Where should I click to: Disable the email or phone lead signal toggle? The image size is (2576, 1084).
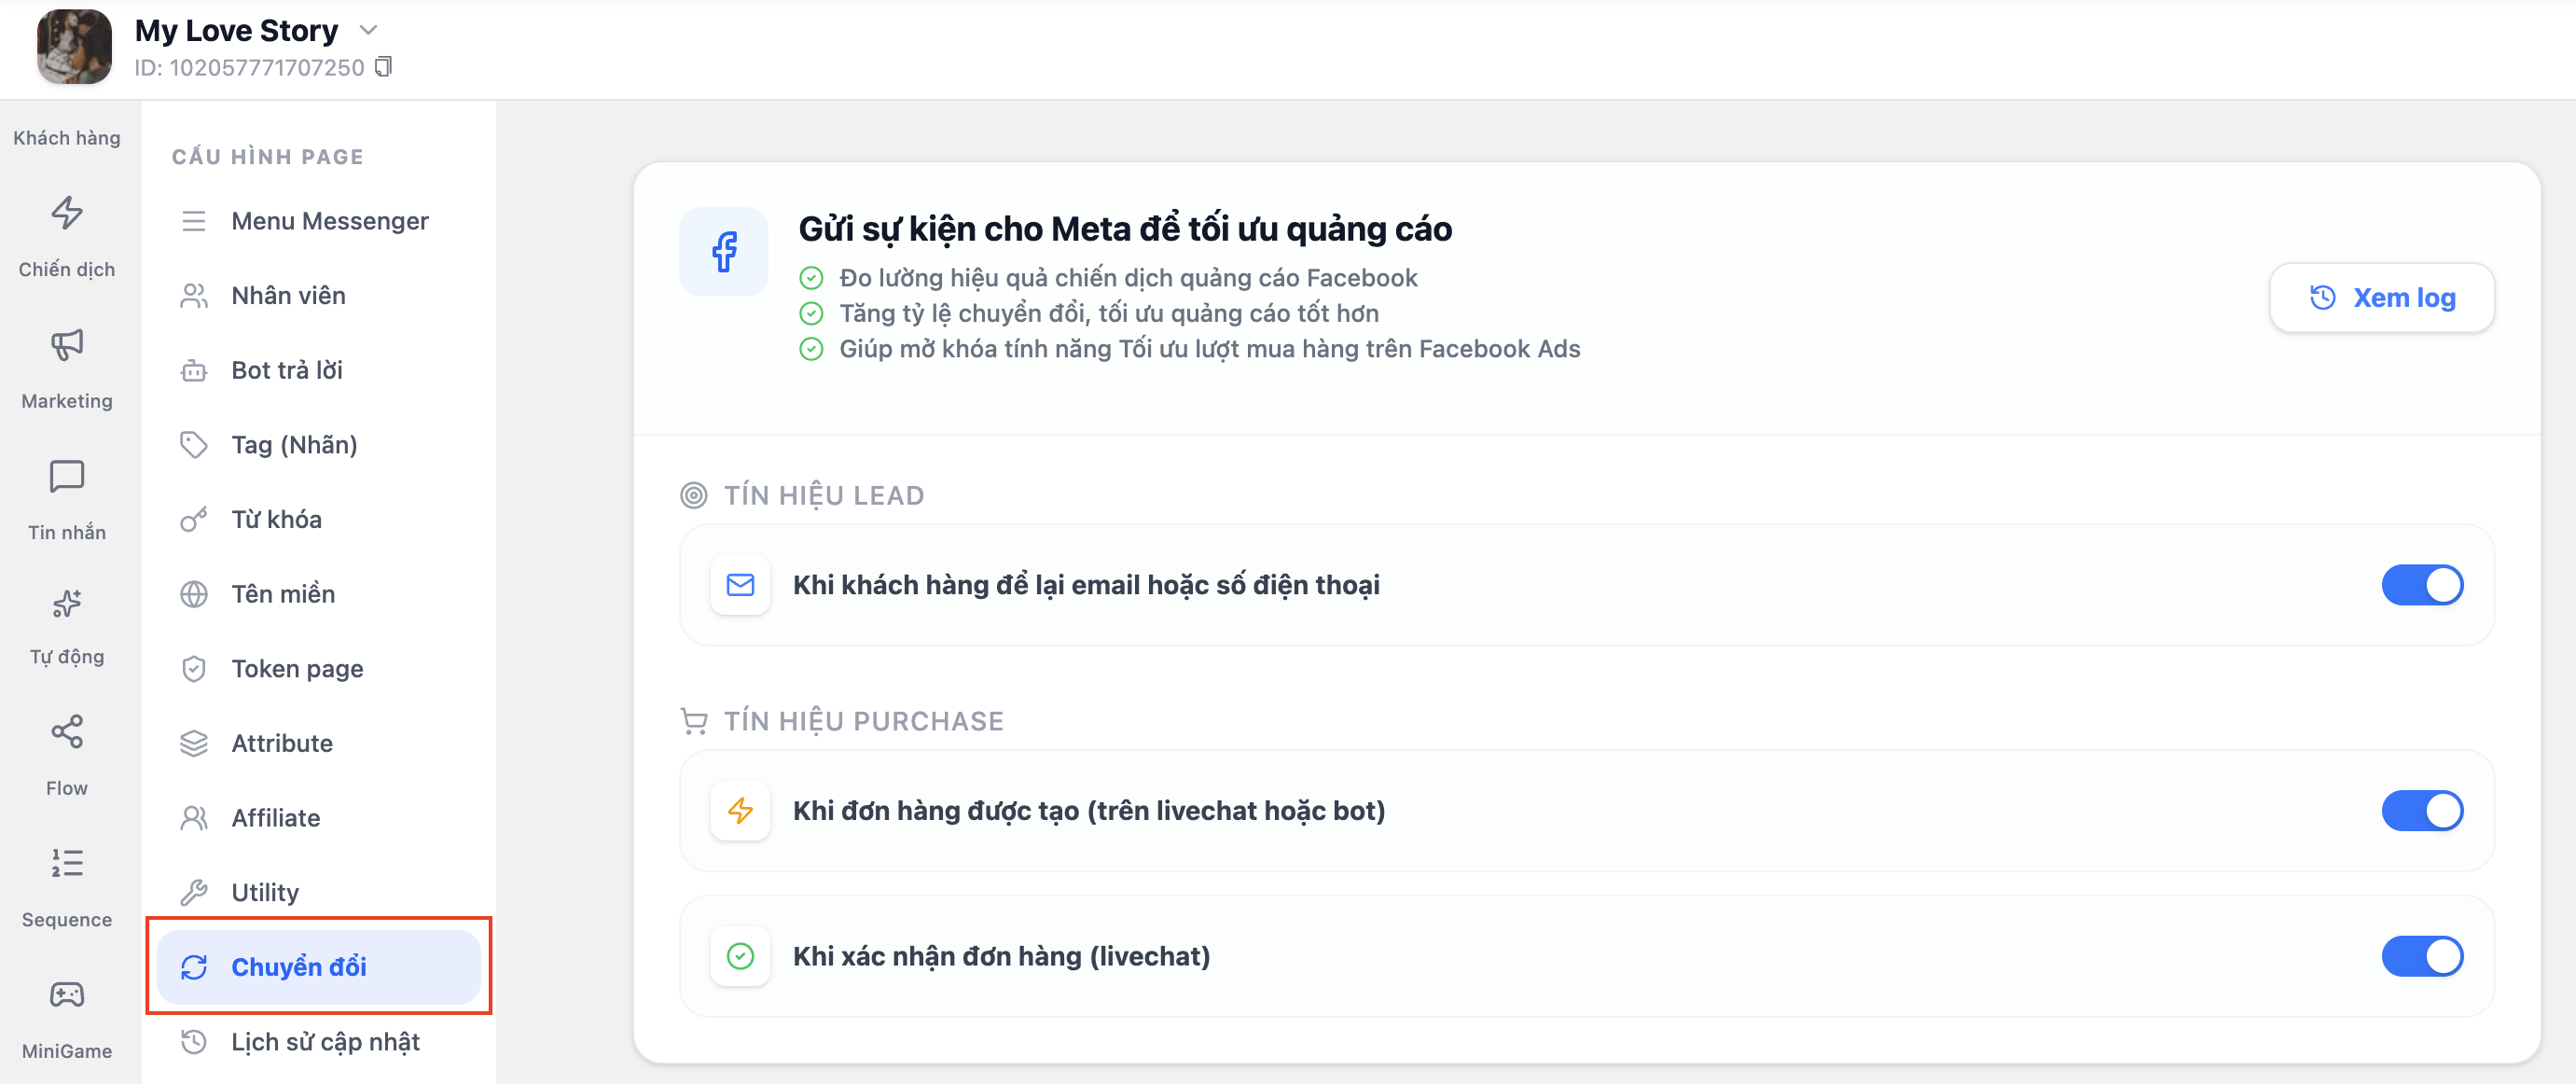pos(2421,585)
